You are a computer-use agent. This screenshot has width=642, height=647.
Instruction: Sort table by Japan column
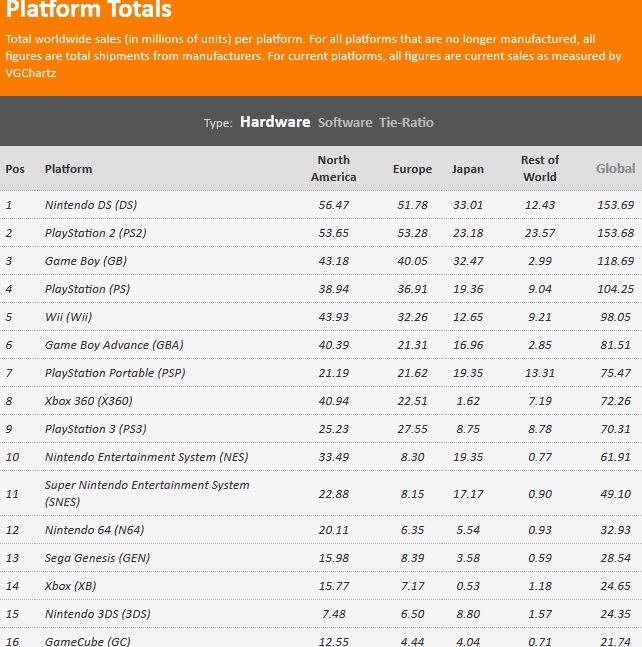click(468, 169)
